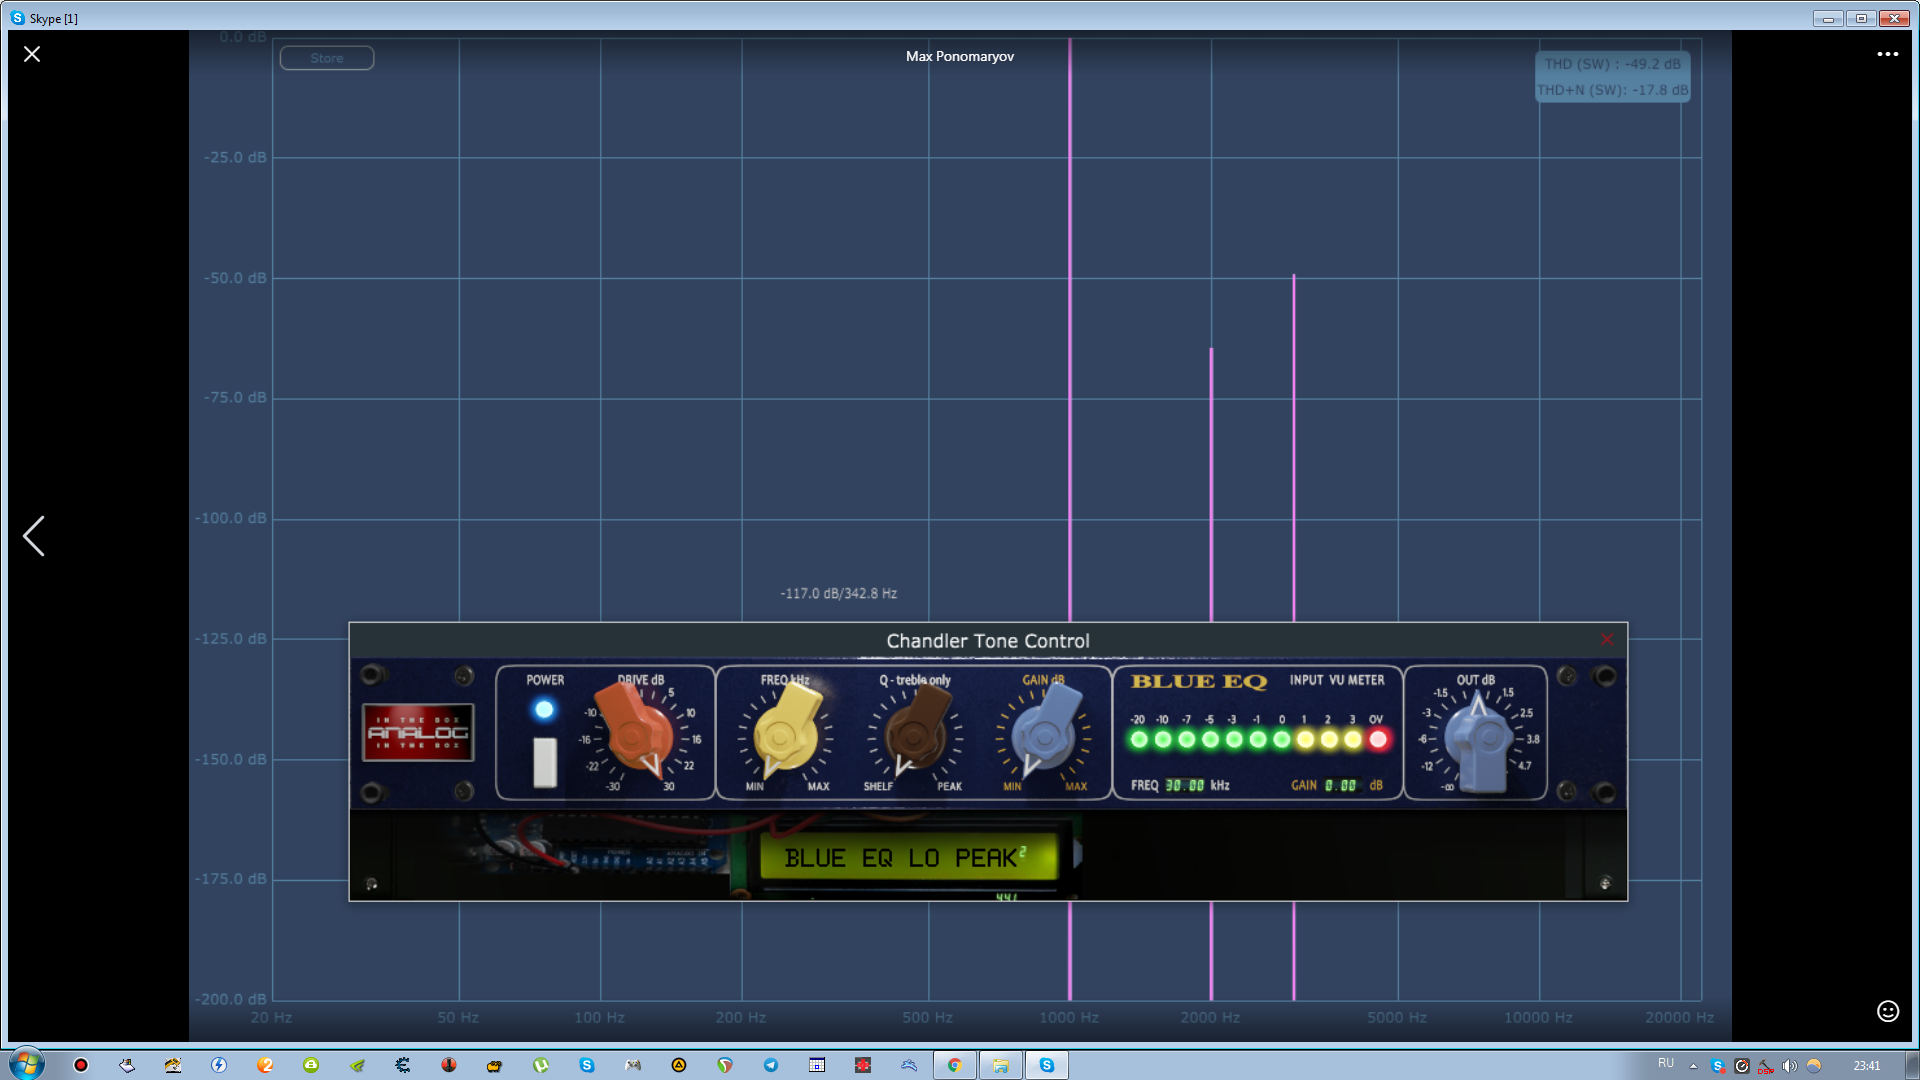Screen dimensions: 1920x1080
Task: Click the RU language indicator
Action: pos(1666,1063)
